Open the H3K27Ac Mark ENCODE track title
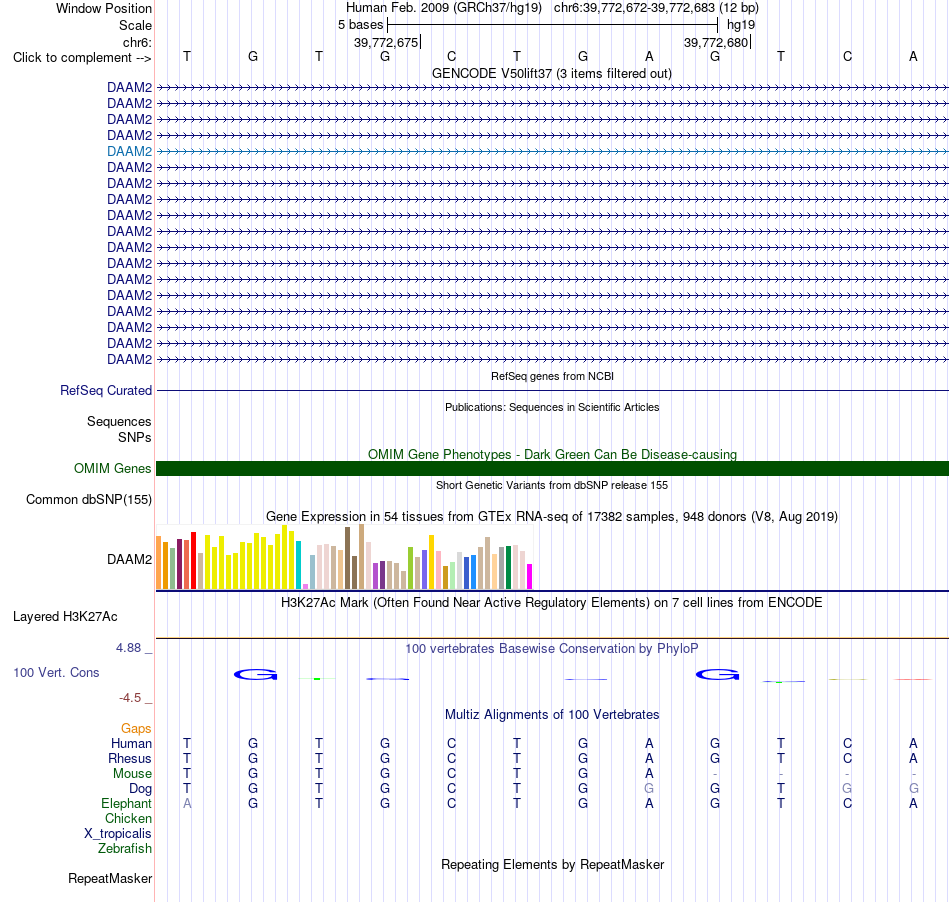950x902 pixels. click(551, 603)
